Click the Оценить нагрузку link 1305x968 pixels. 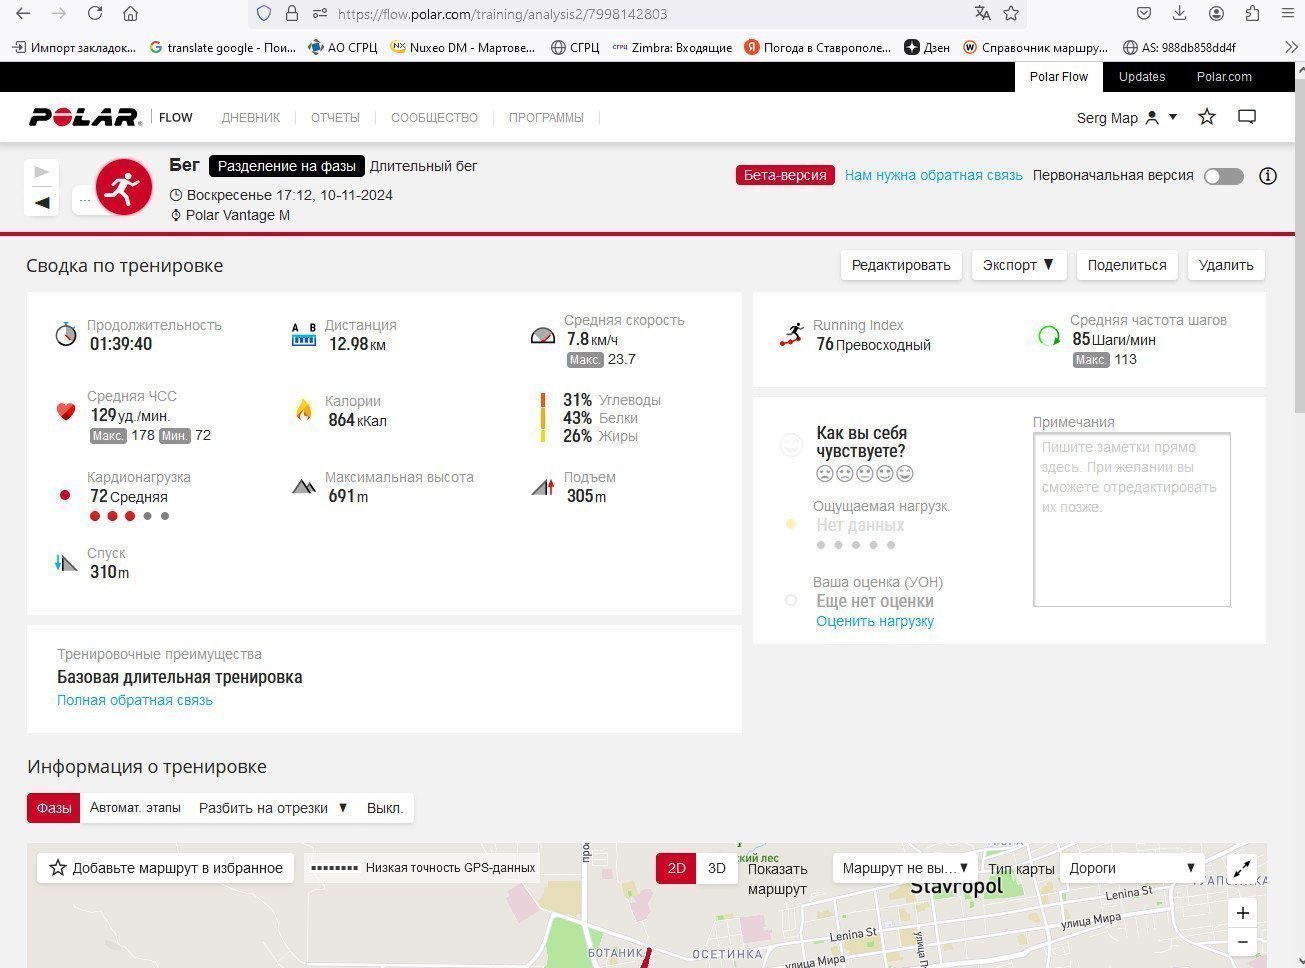875,621
